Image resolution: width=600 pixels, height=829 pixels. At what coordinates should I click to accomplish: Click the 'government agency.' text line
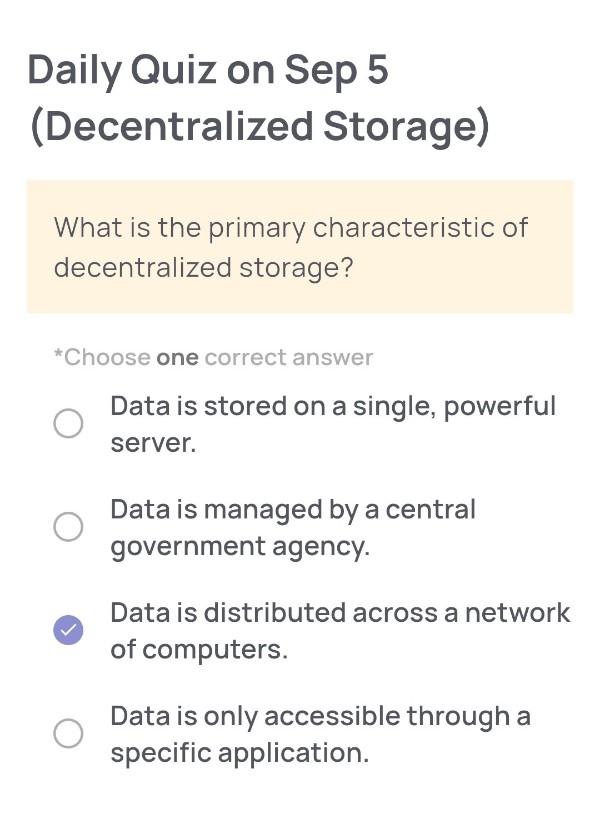(240, 547)
